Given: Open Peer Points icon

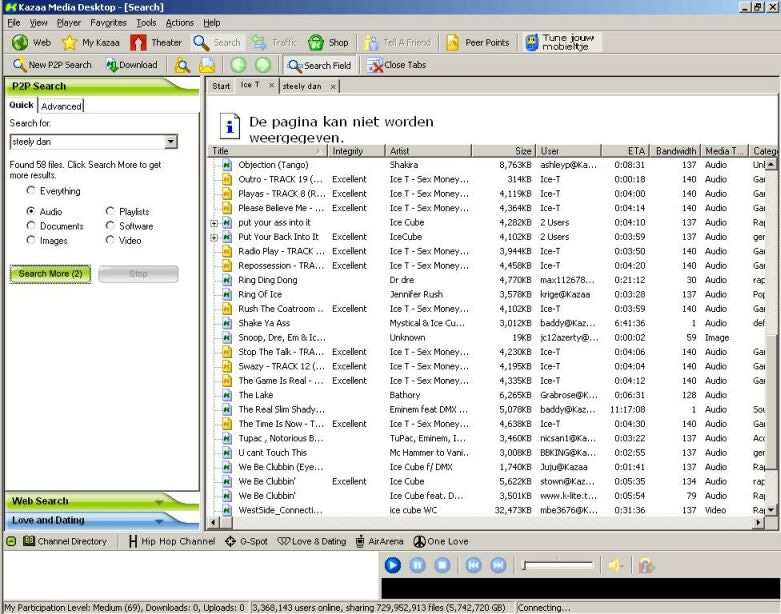Looking at the screenshot, I should click(x=452, y=43).
